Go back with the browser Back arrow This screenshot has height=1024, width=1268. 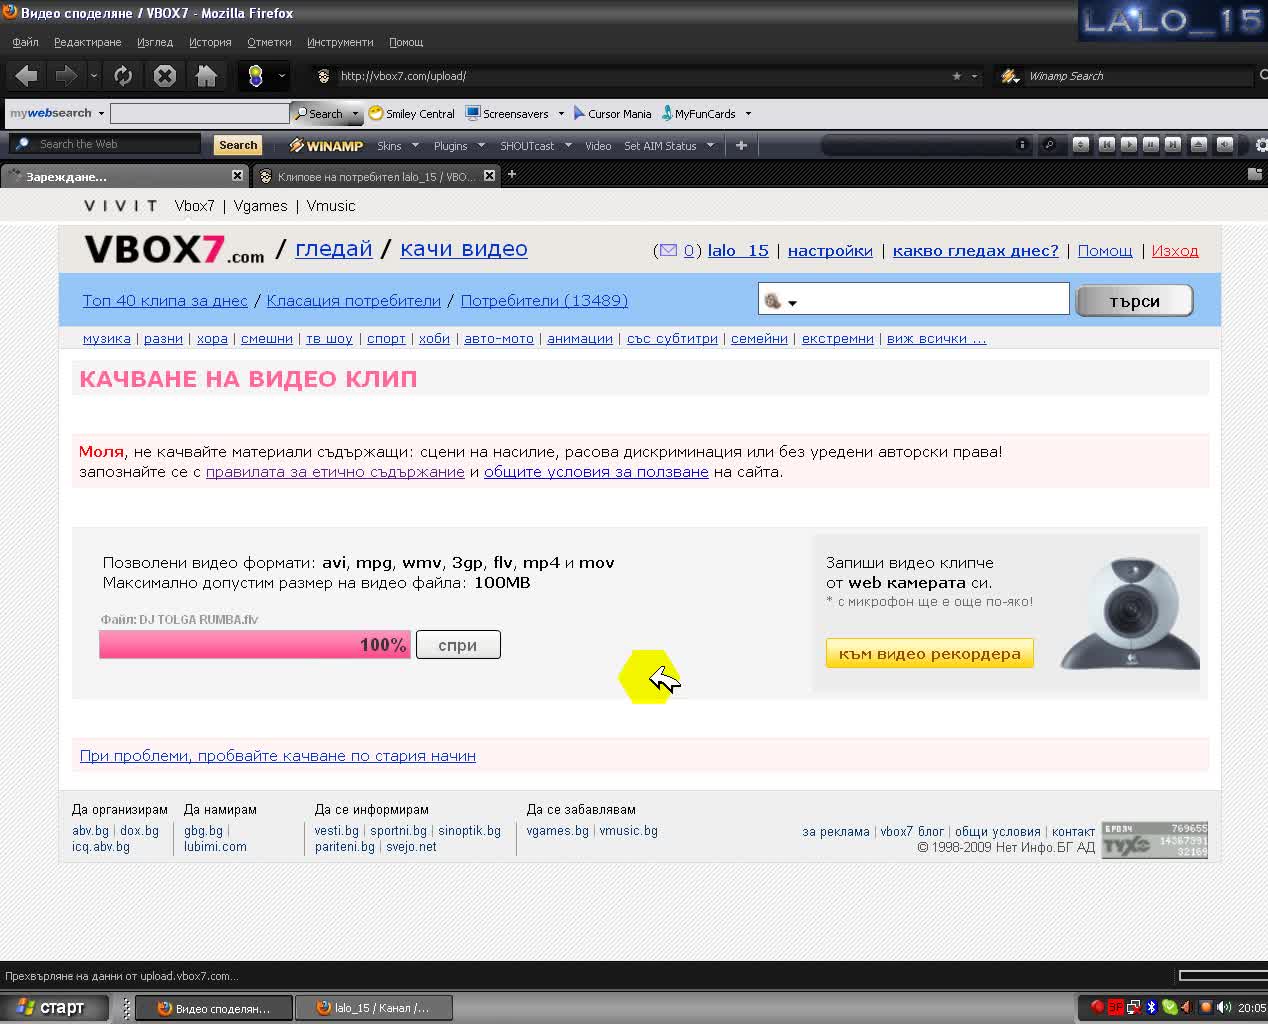[x=27, y=75]
